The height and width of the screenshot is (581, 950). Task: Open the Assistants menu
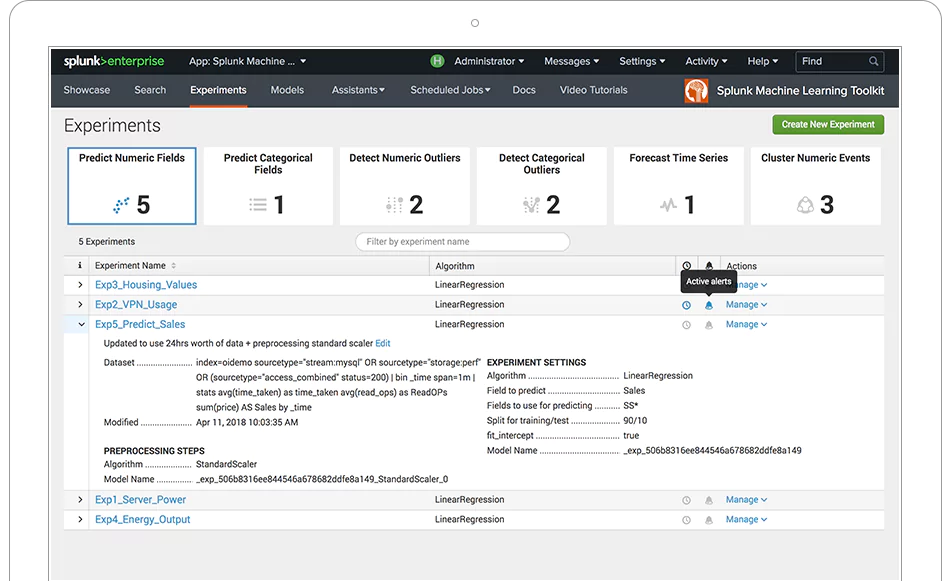358,90
